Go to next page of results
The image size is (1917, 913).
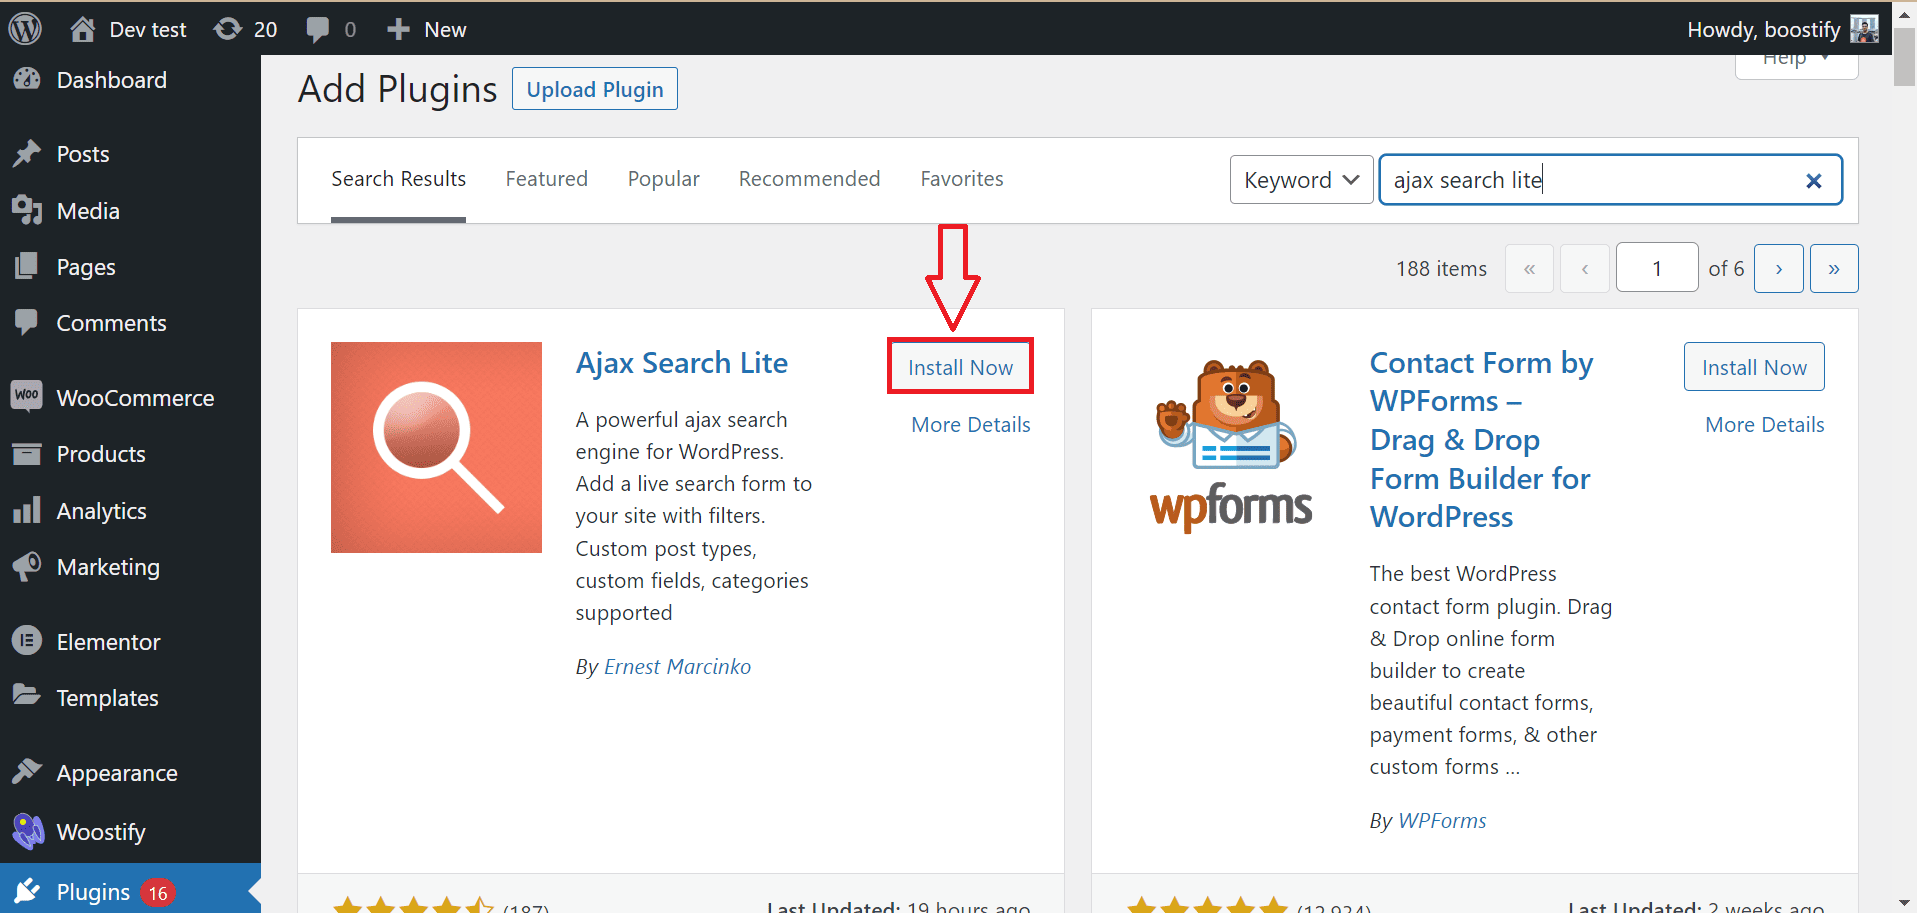tap(1779, 268)
